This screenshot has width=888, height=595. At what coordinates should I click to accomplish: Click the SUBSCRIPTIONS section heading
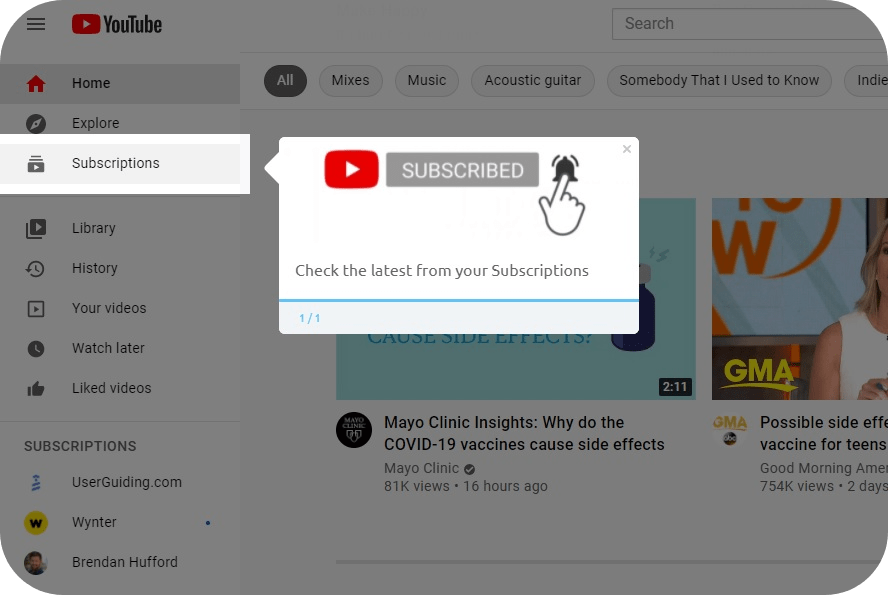click(80, 447)
